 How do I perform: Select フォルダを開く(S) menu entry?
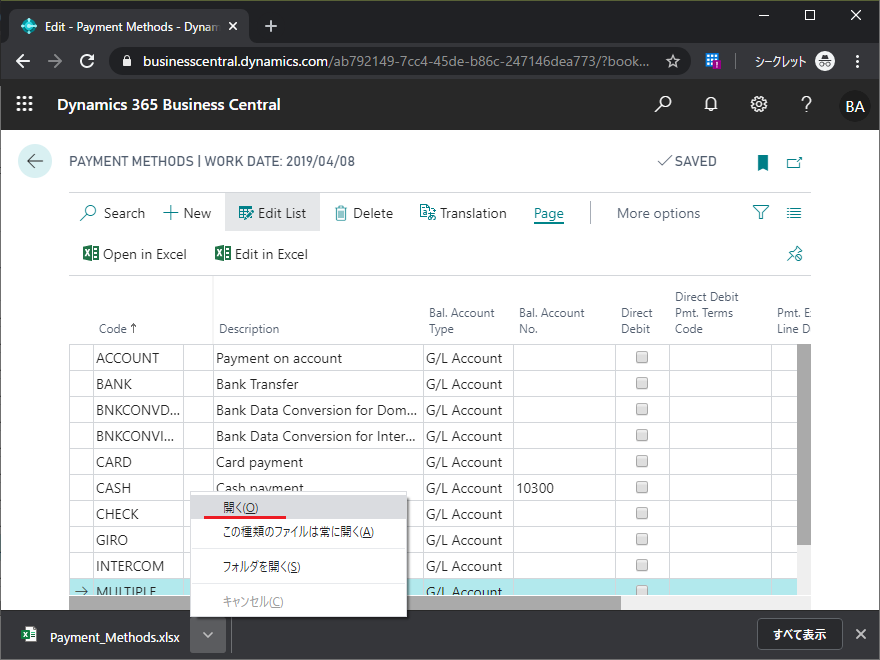point(299,566)
